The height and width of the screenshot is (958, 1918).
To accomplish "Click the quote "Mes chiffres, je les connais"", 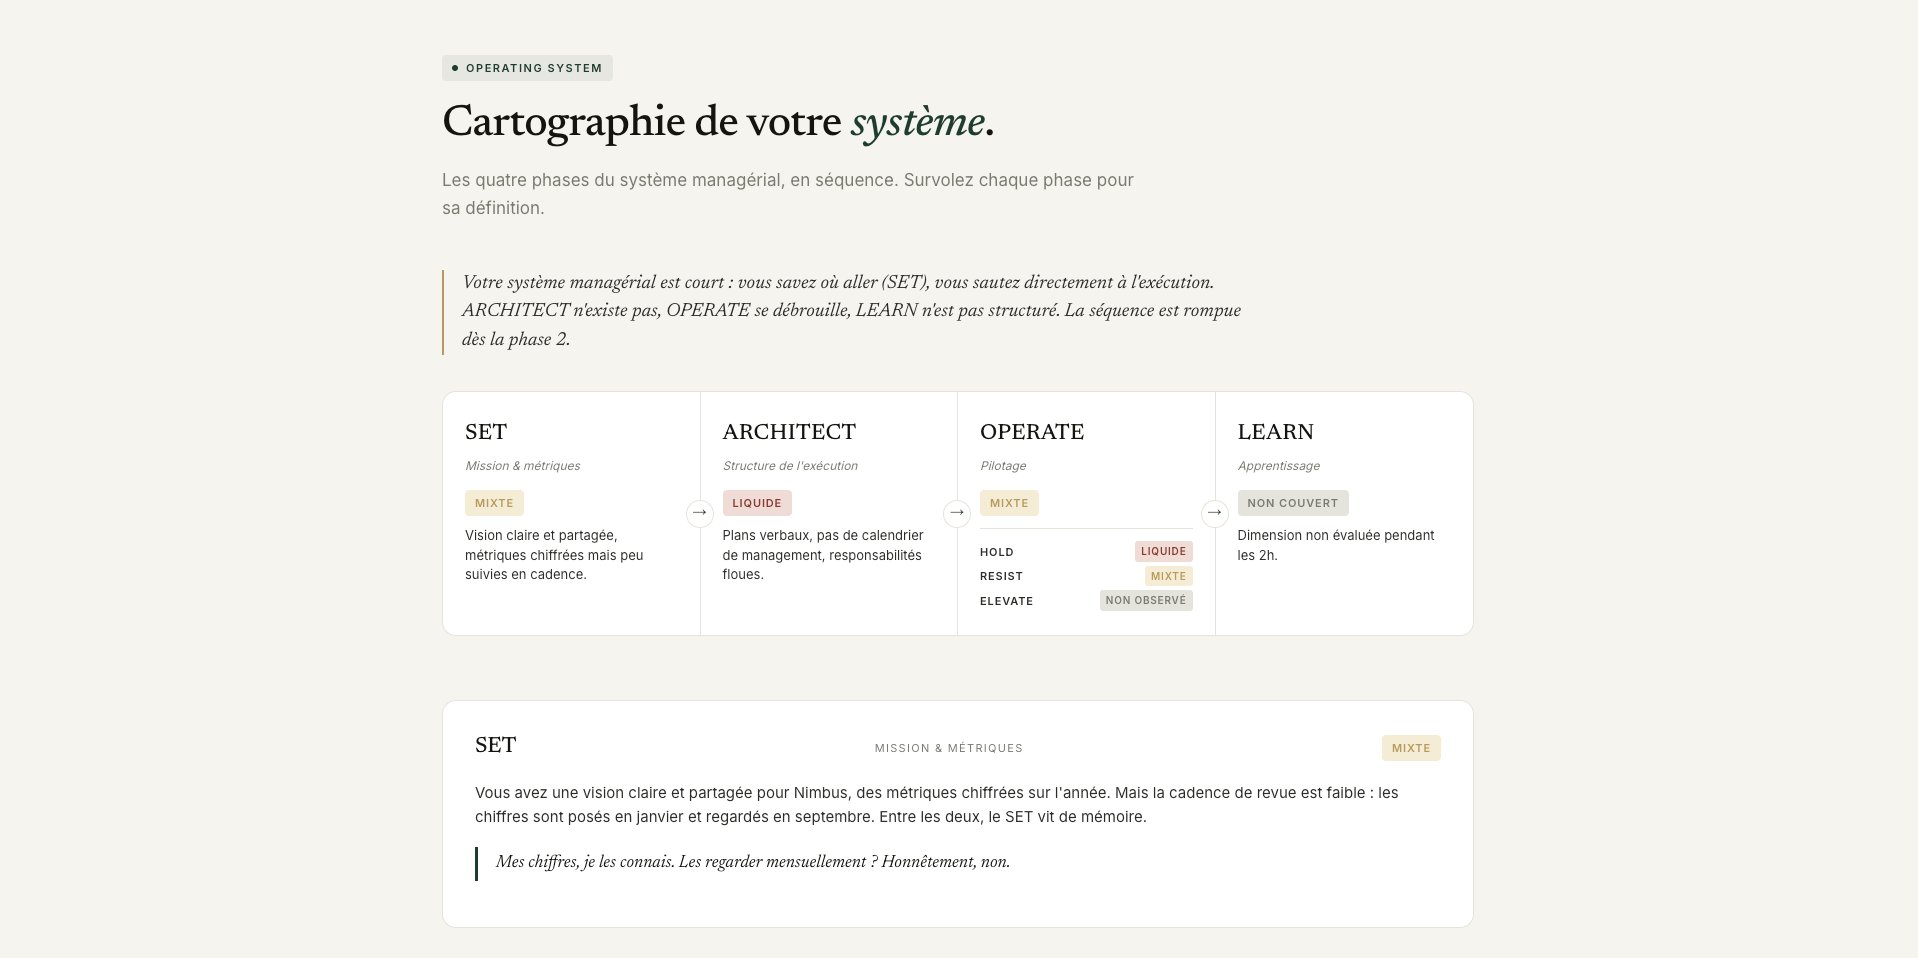I will pos(753,862).
